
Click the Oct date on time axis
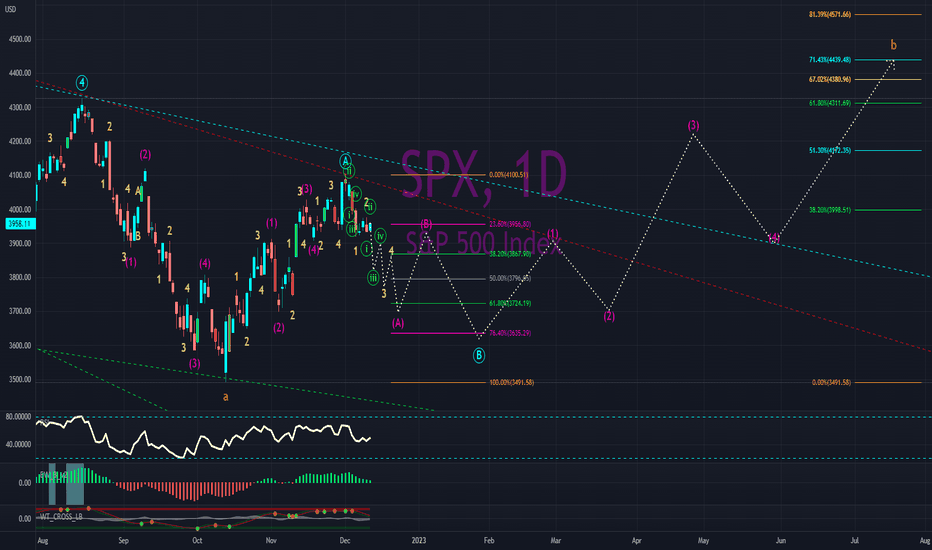197,540
